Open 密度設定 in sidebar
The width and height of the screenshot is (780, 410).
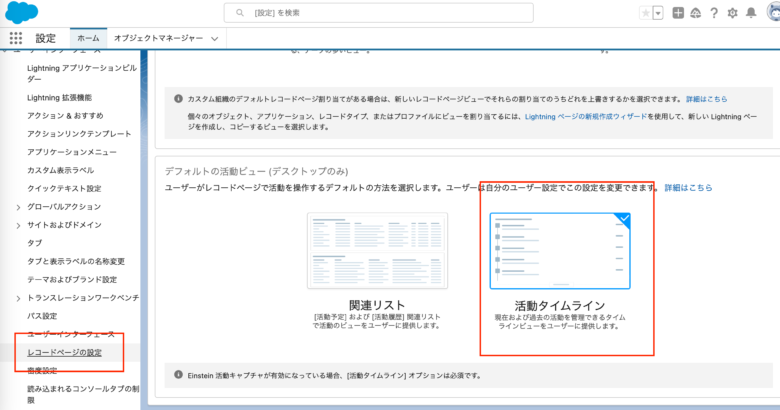coord(42,371)
